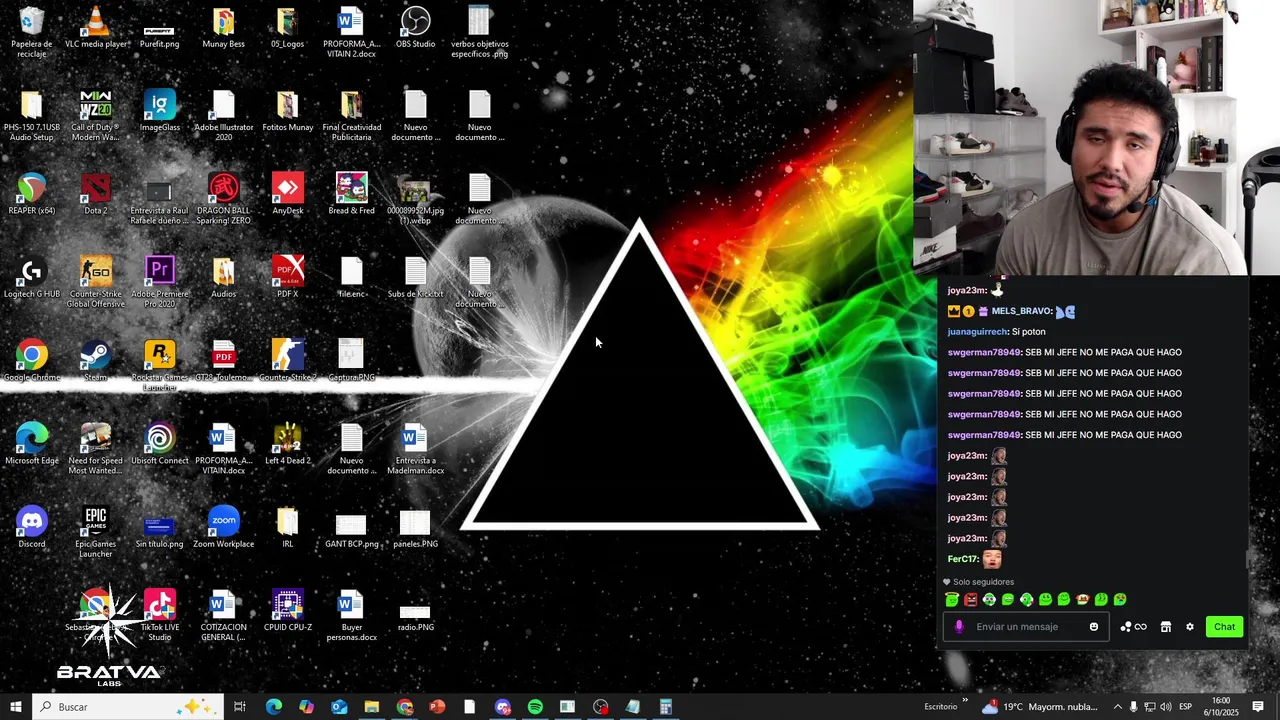Select the CPUID CPU-Z desktop icon
Viewport: 1280px width, 720px height.
[288, 611]
